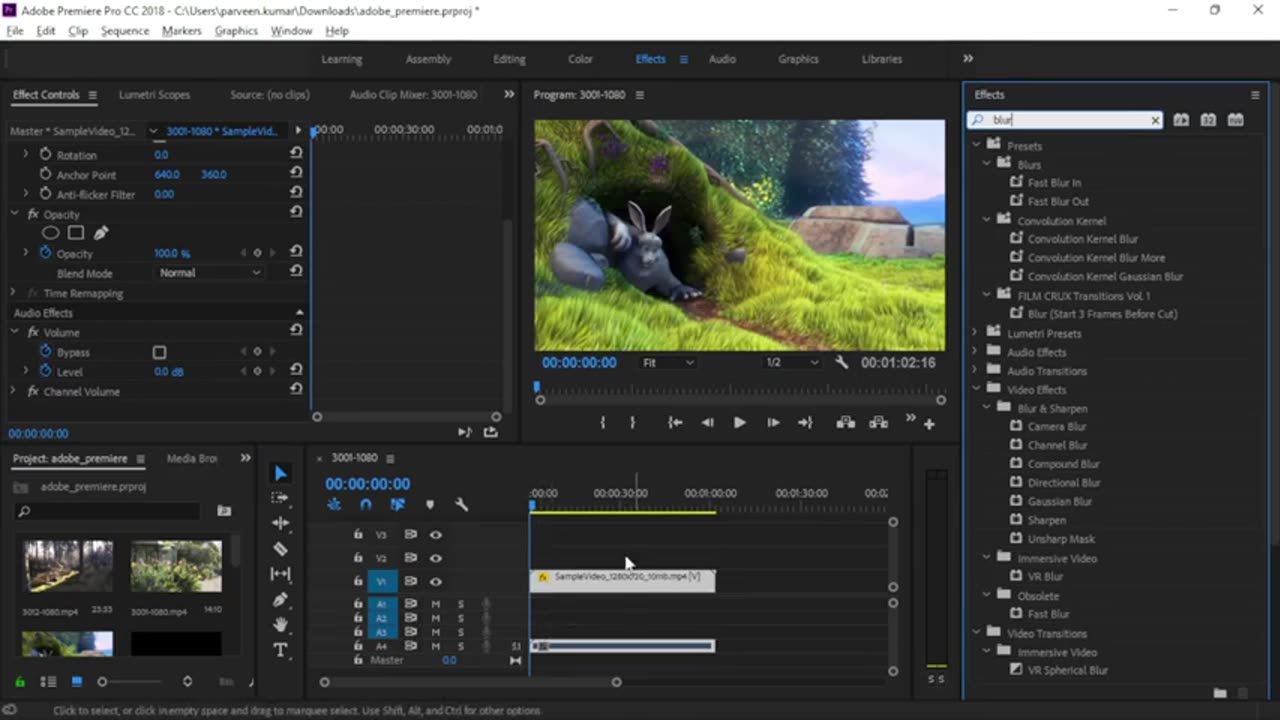Expand the Time Remapping effect
1280x720 pixels.
click(x=13, y=293)
